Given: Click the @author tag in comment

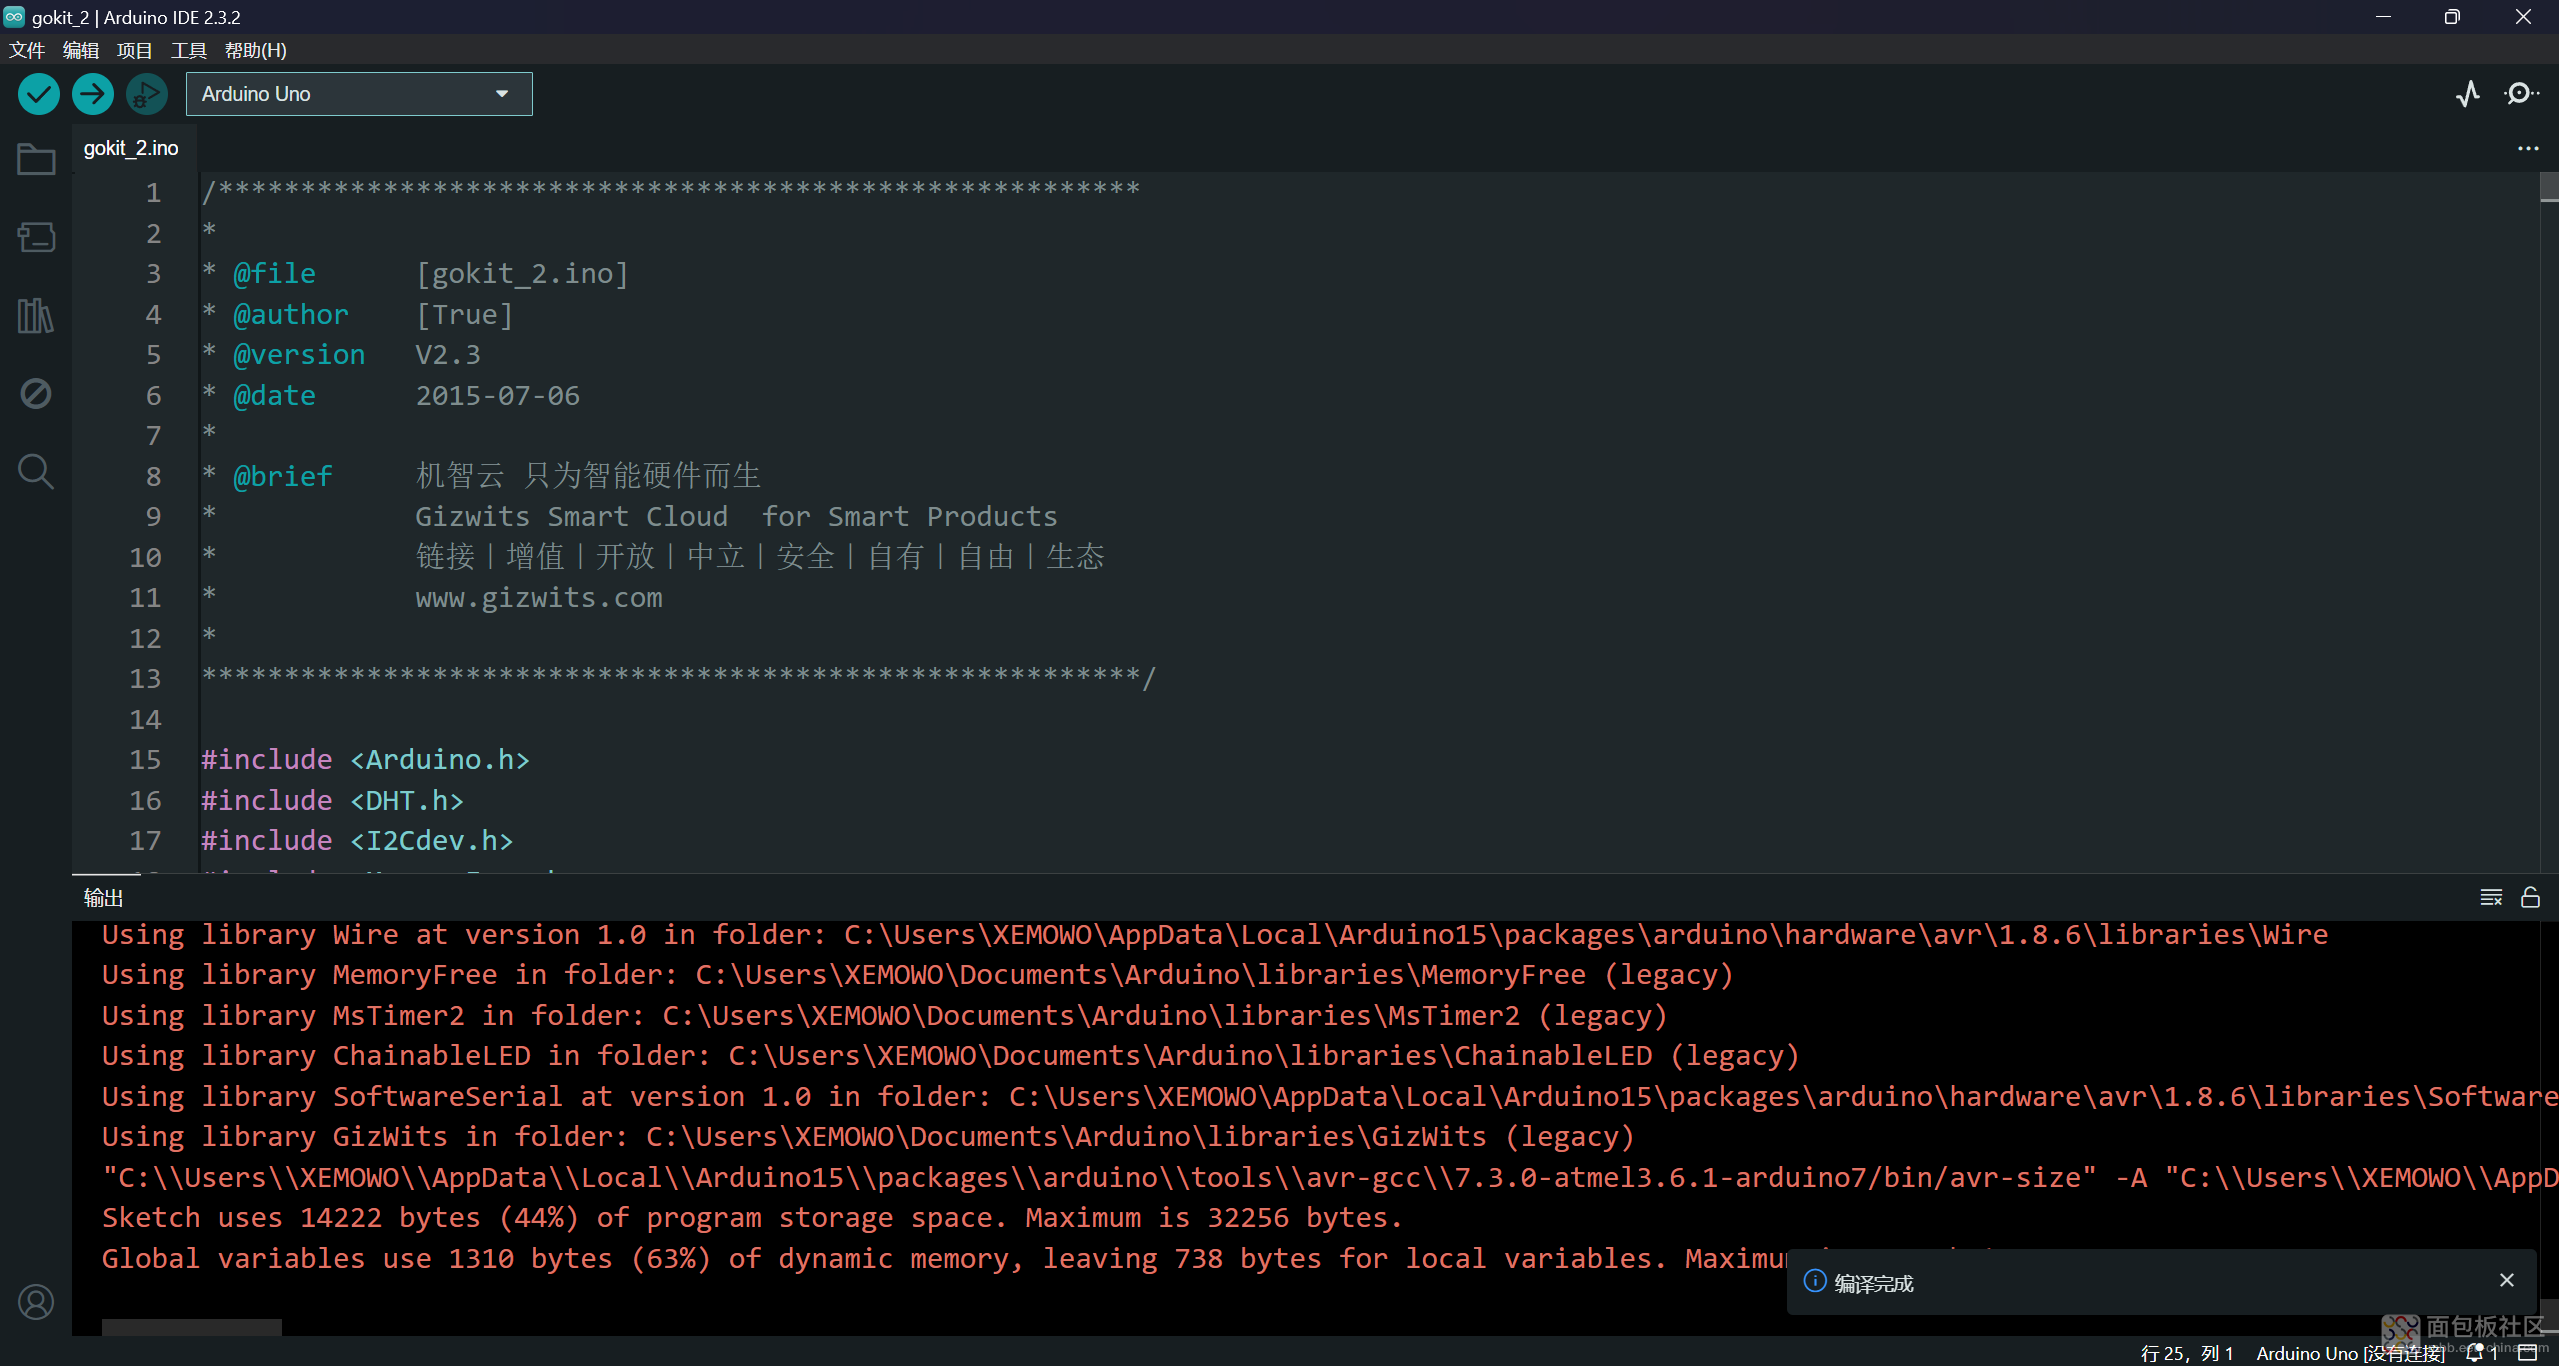Looking at the screenshot, I should 291,315.
